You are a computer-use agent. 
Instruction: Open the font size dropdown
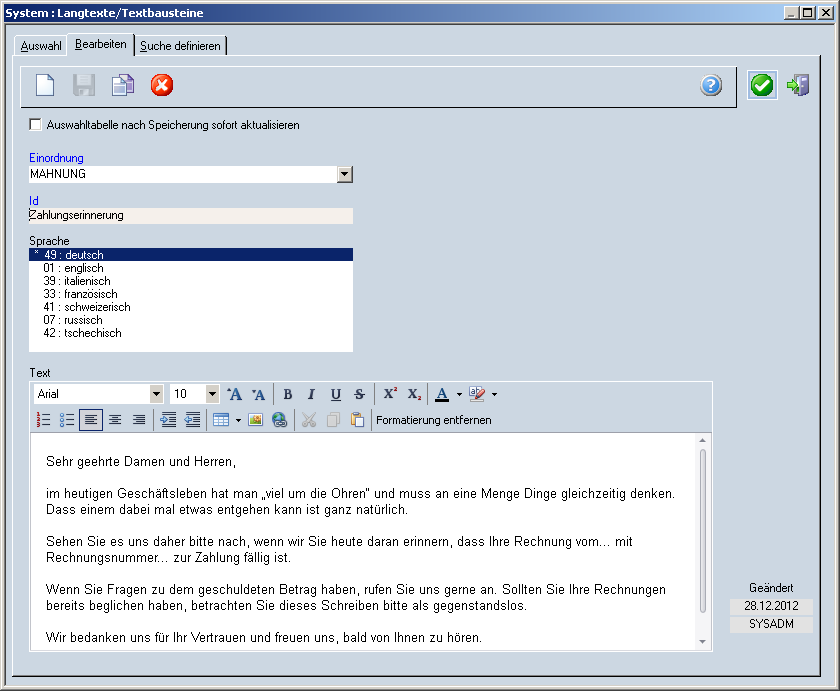(212, 394)
